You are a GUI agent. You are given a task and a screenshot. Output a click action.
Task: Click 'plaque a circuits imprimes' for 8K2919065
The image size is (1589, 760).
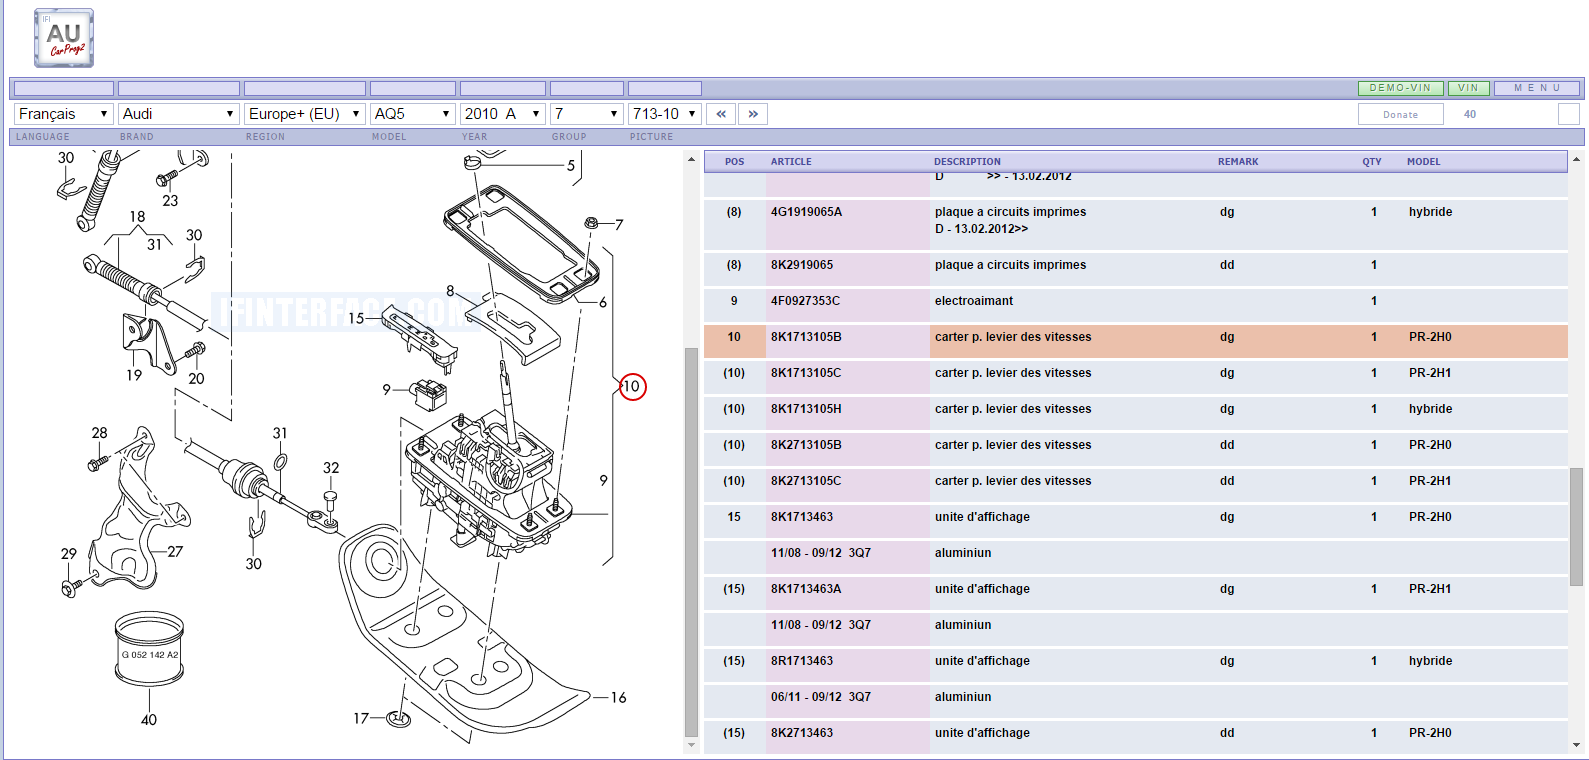pos(1010,265)
